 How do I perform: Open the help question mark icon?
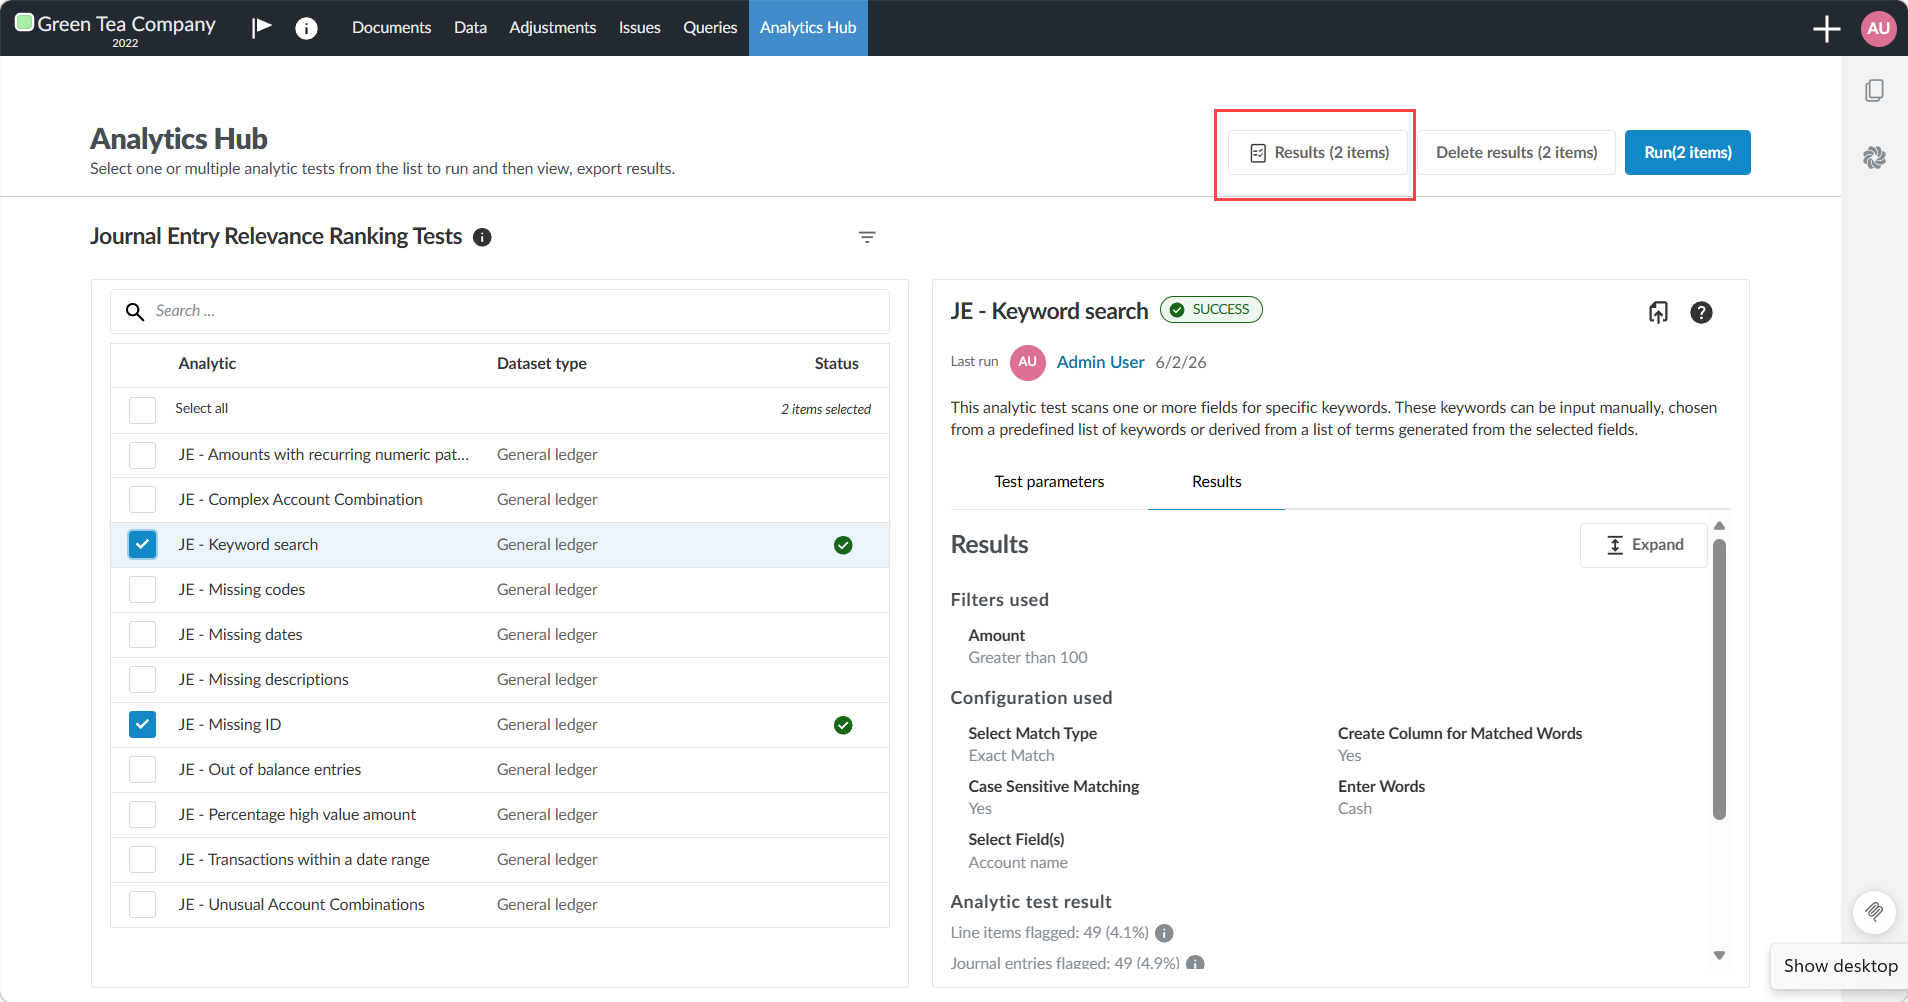(1701, 313)
